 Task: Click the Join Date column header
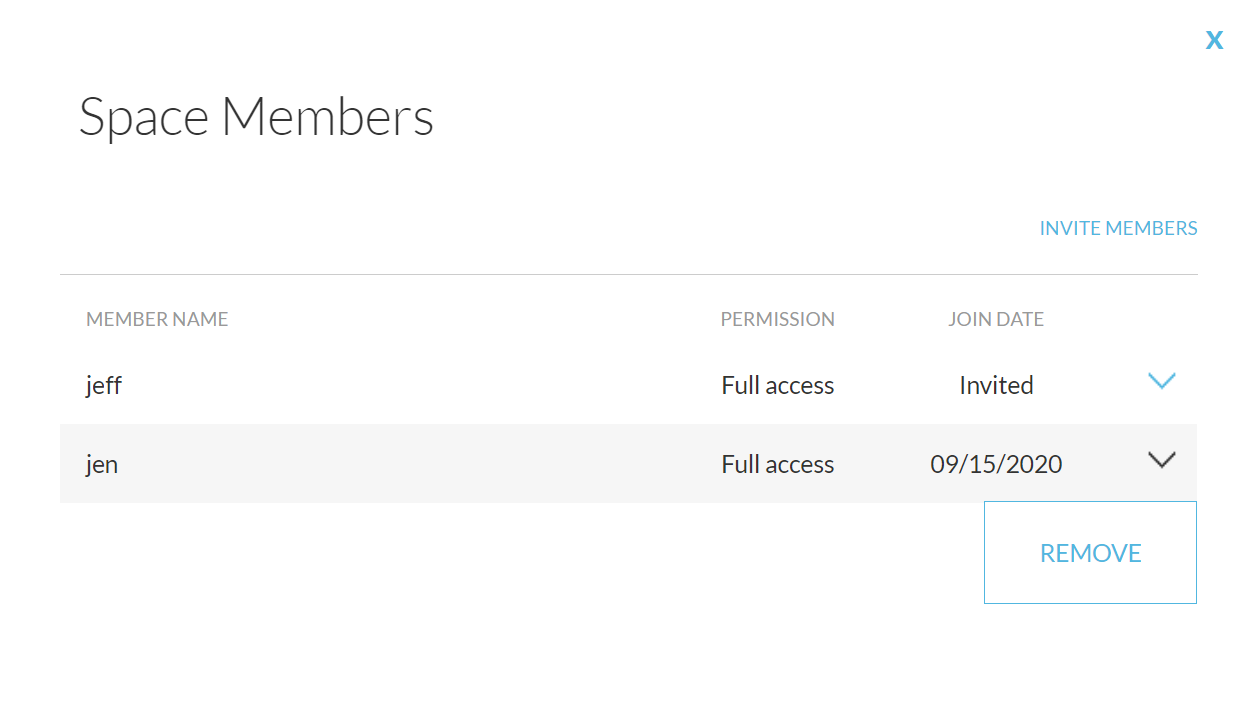[x=995, y=319]
